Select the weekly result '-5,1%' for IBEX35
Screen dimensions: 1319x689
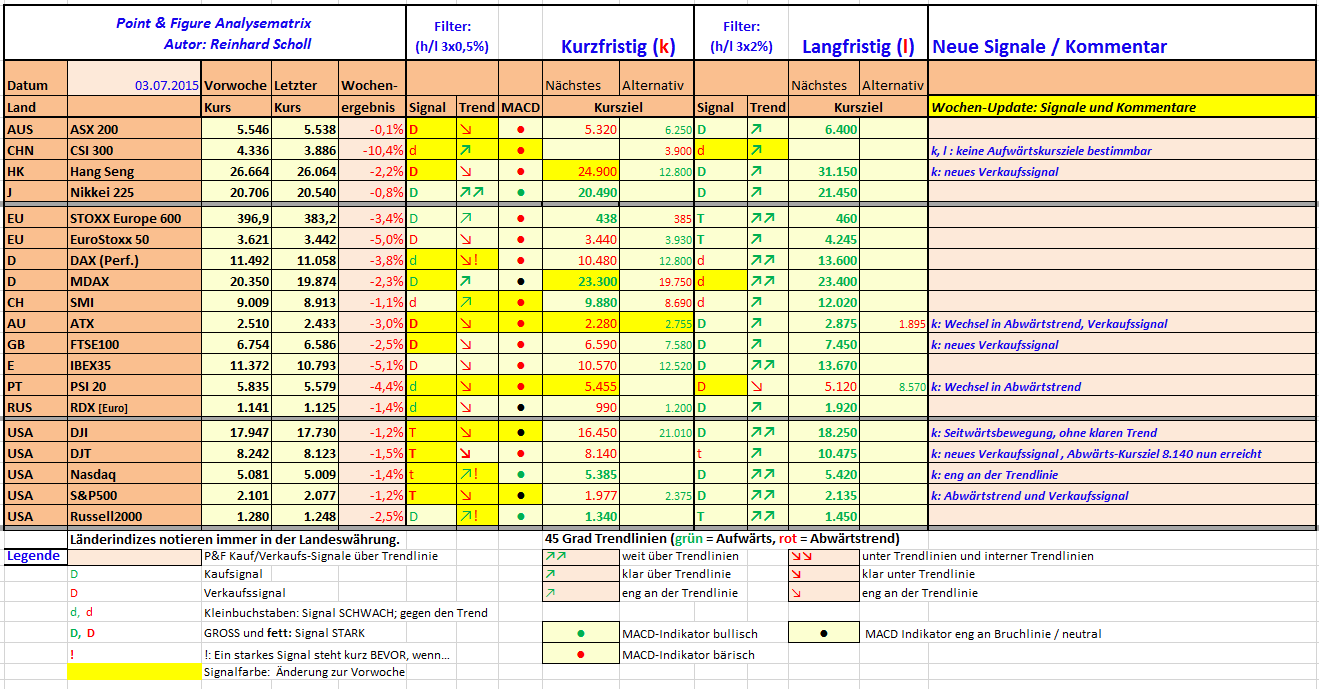(387, 366)
